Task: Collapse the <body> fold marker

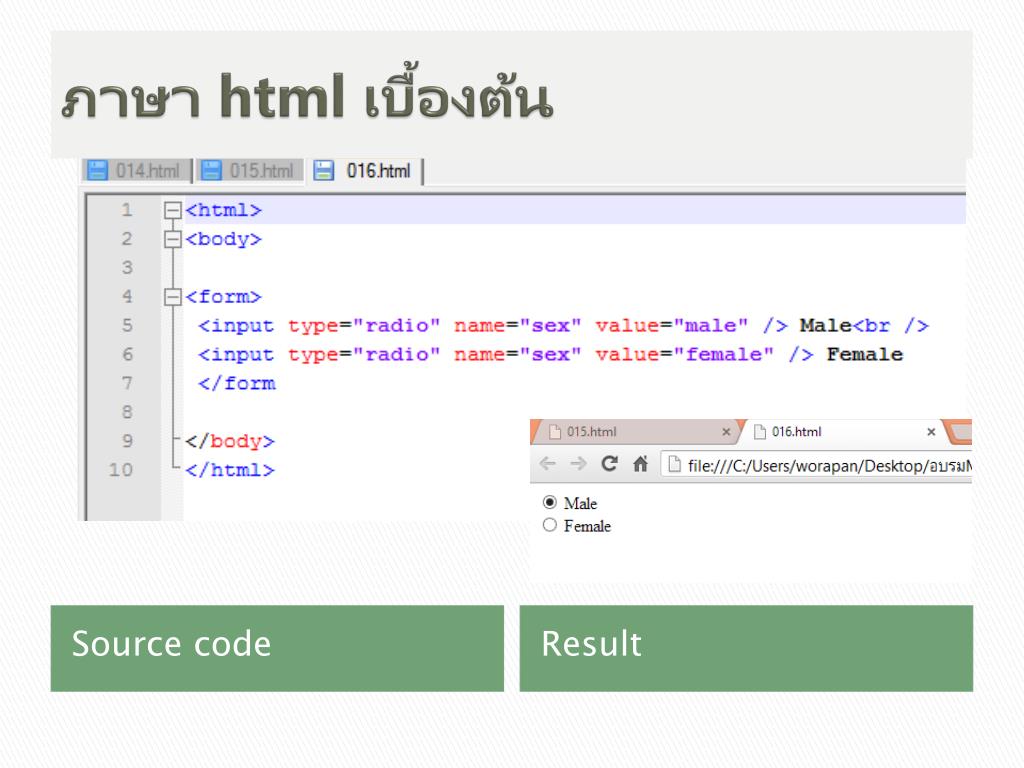Action: [x=172, y=239]
